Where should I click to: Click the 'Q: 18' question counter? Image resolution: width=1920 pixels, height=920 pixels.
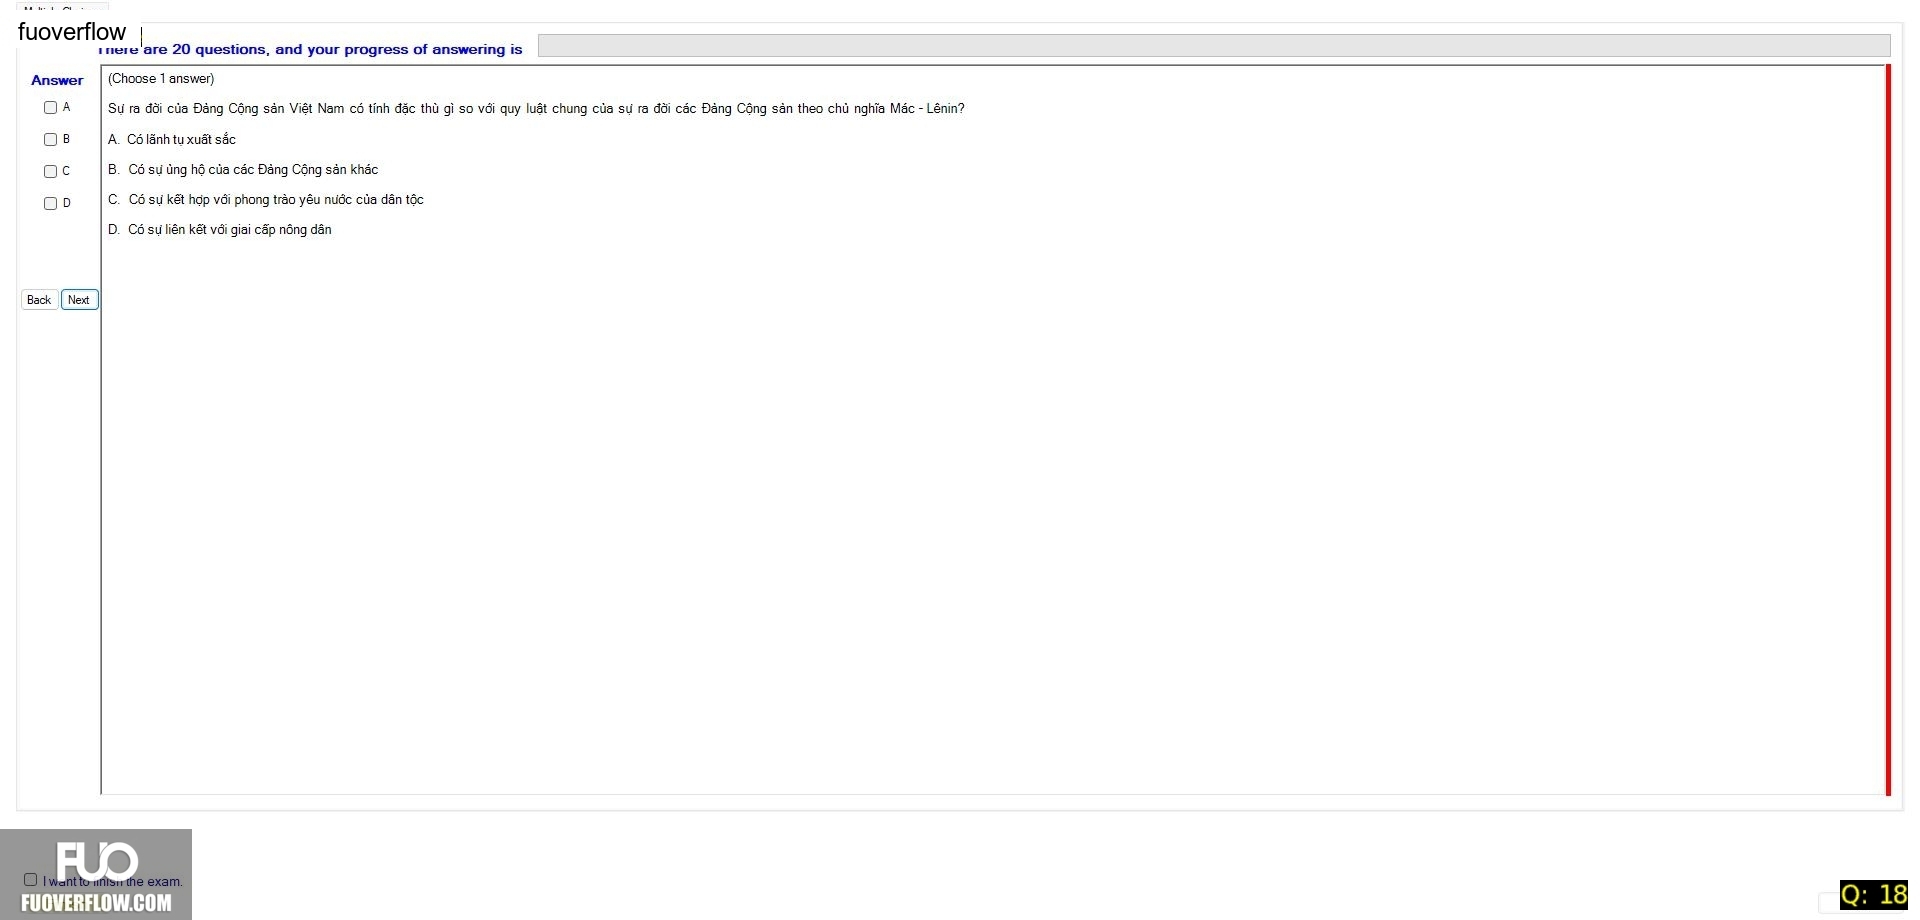tap(1874, 894)
